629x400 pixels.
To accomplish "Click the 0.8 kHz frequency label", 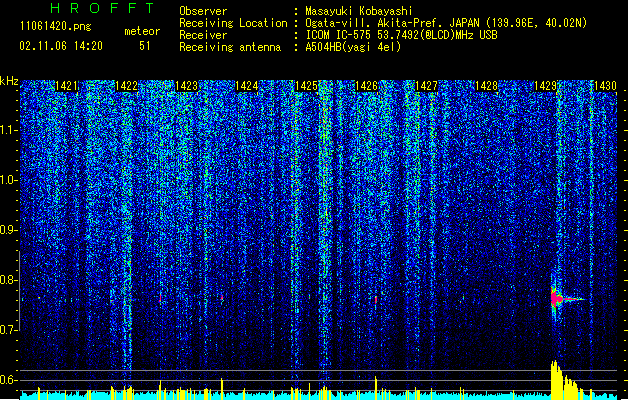I will point(9,280).
